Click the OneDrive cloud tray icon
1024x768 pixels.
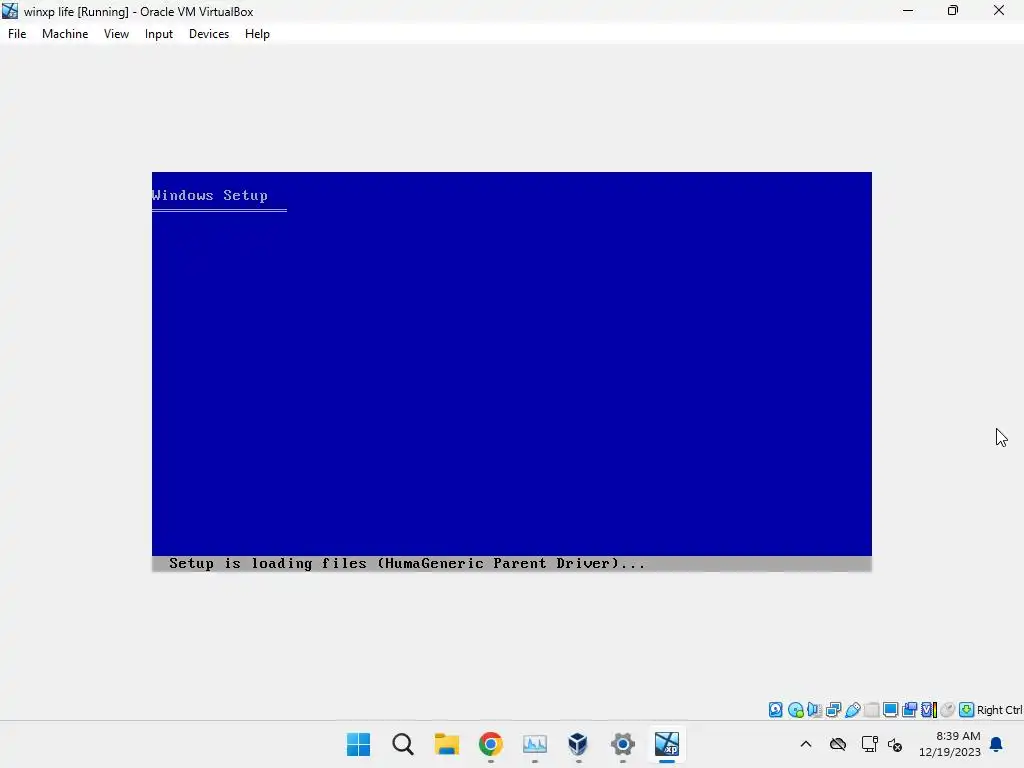point(838,744)
